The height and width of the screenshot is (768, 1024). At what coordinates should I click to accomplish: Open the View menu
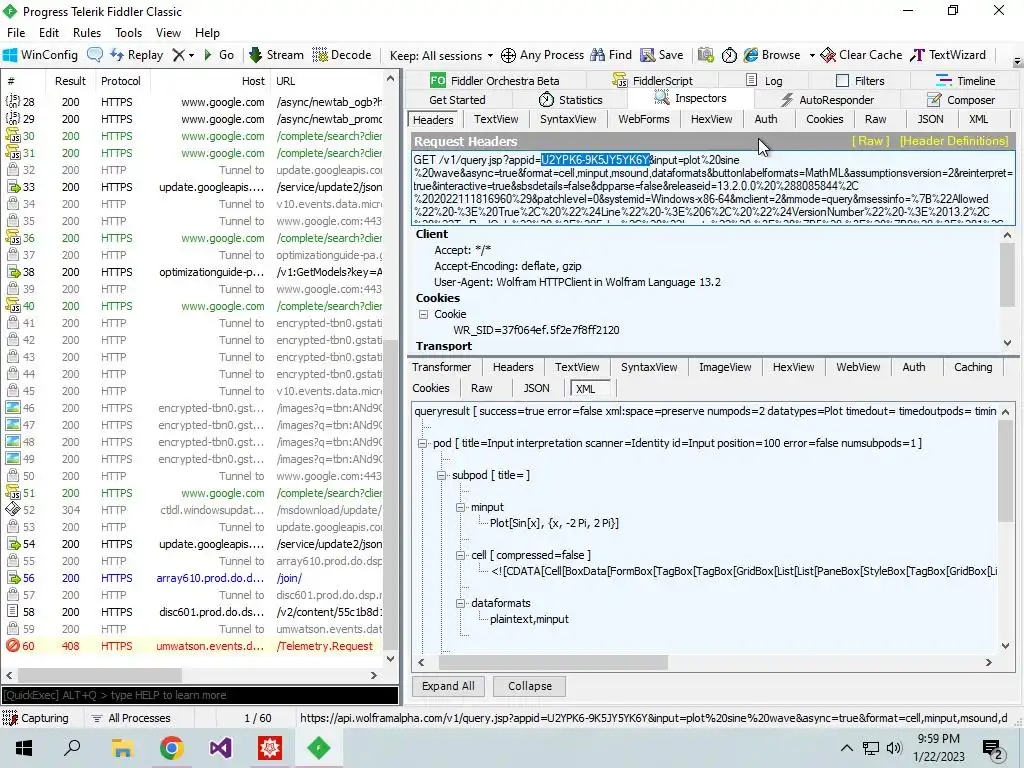(168, 33)
